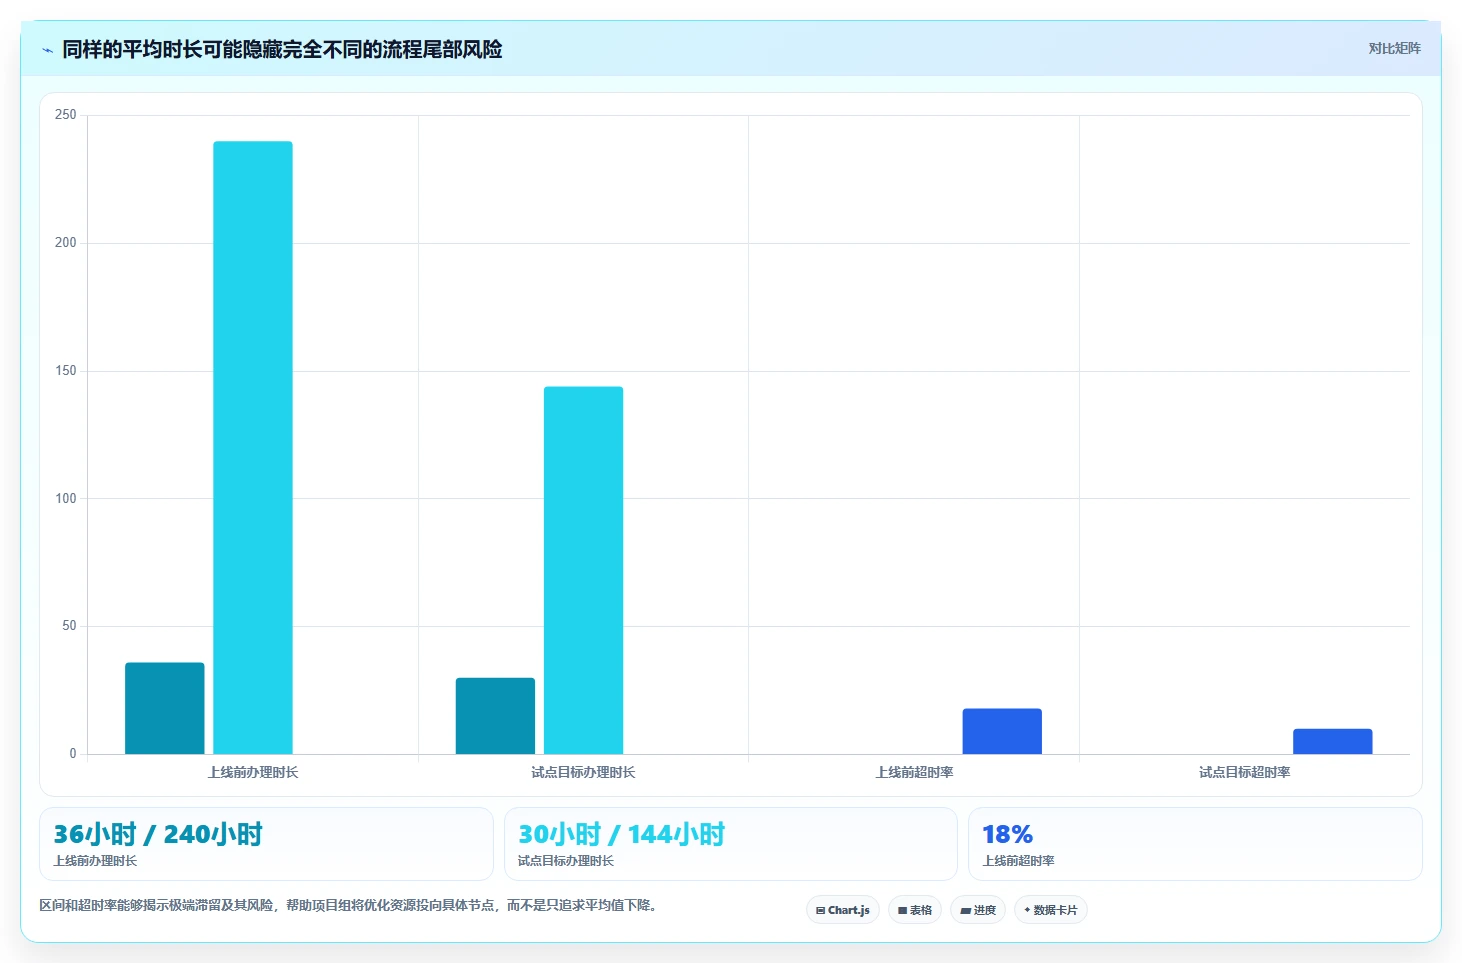Click the dark teal 30 bar for 试点目标办理时长
The width and height of the screenshot is (1462, 963).
pyautogui.click(x=495, y=716)
